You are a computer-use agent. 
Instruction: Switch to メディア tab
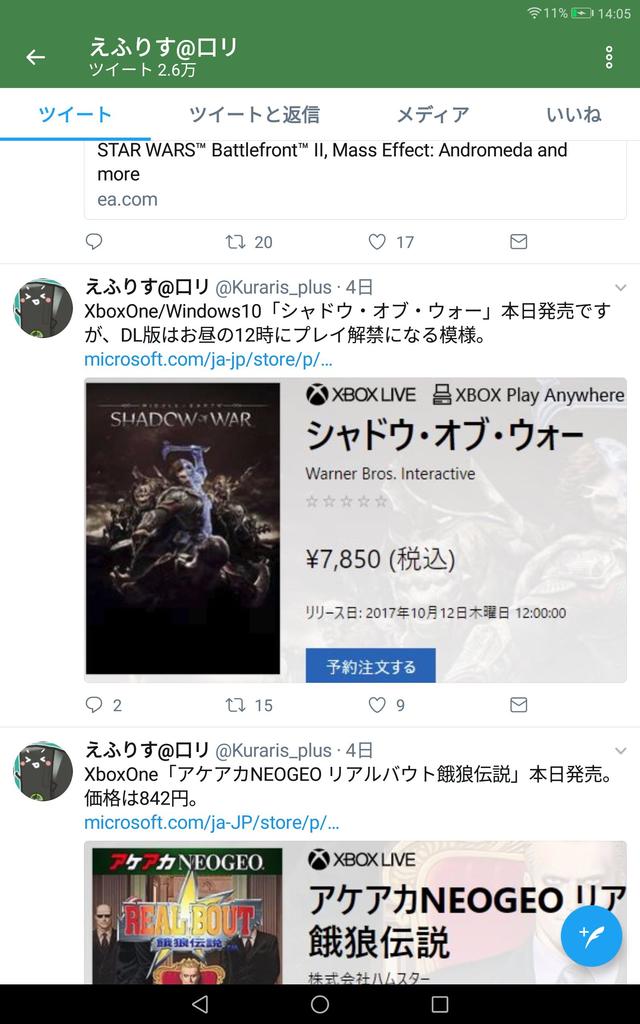pyautogui.click(x=433, y=114)
